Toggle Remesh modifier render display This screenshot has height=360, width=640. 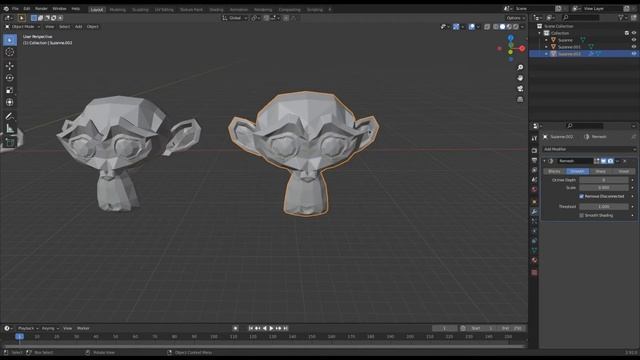tap(610, 161)
